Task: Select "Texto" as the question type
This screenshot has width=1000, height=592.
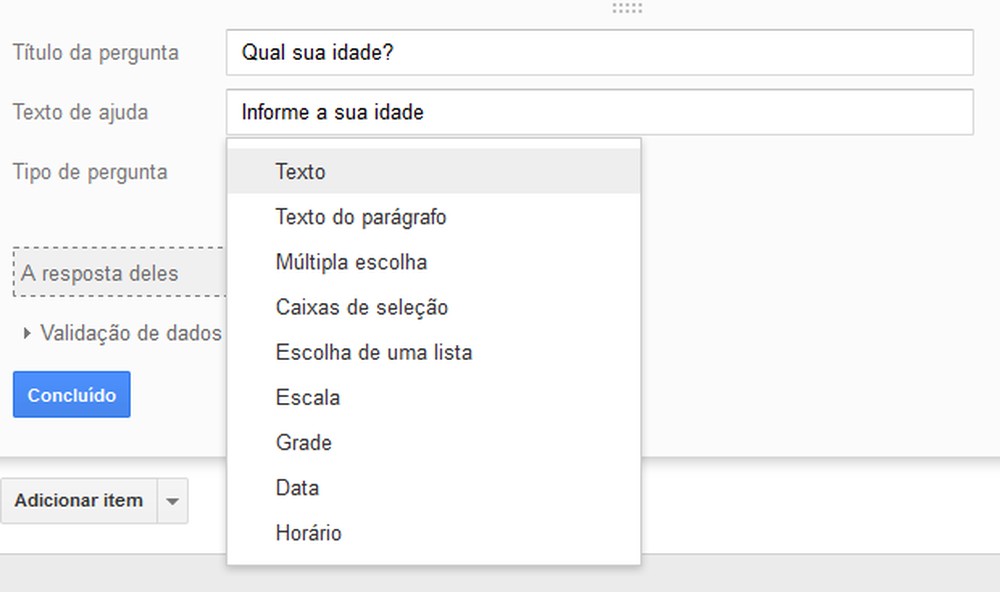Action: (299, 171)
